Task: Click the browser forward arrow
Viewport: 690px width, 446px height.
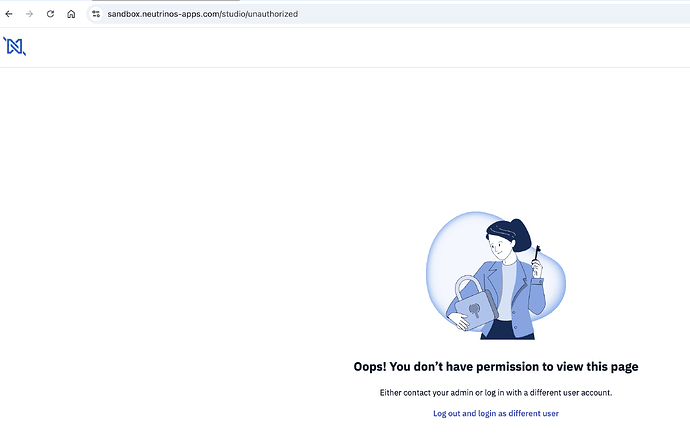Action: coord(29,14)
